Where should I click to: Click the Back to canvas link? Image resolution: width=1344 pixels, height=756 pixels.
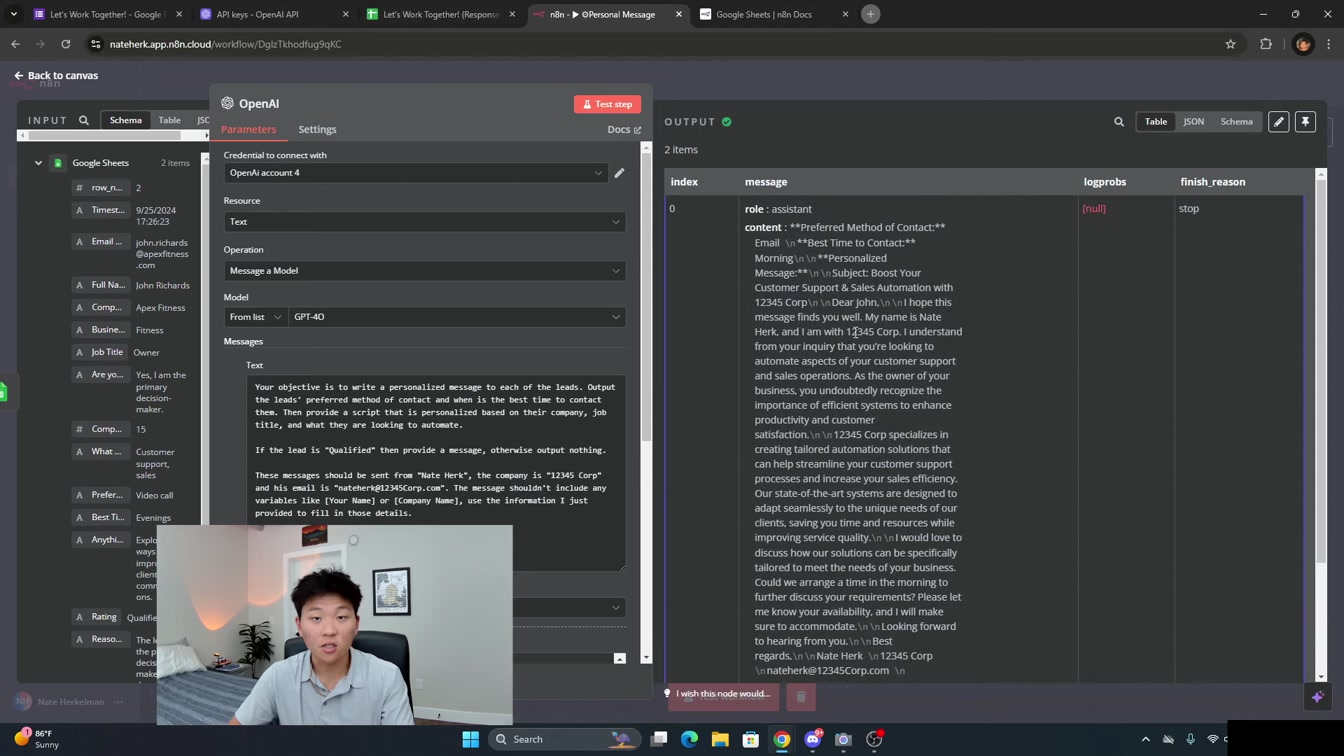coord(56,75)
